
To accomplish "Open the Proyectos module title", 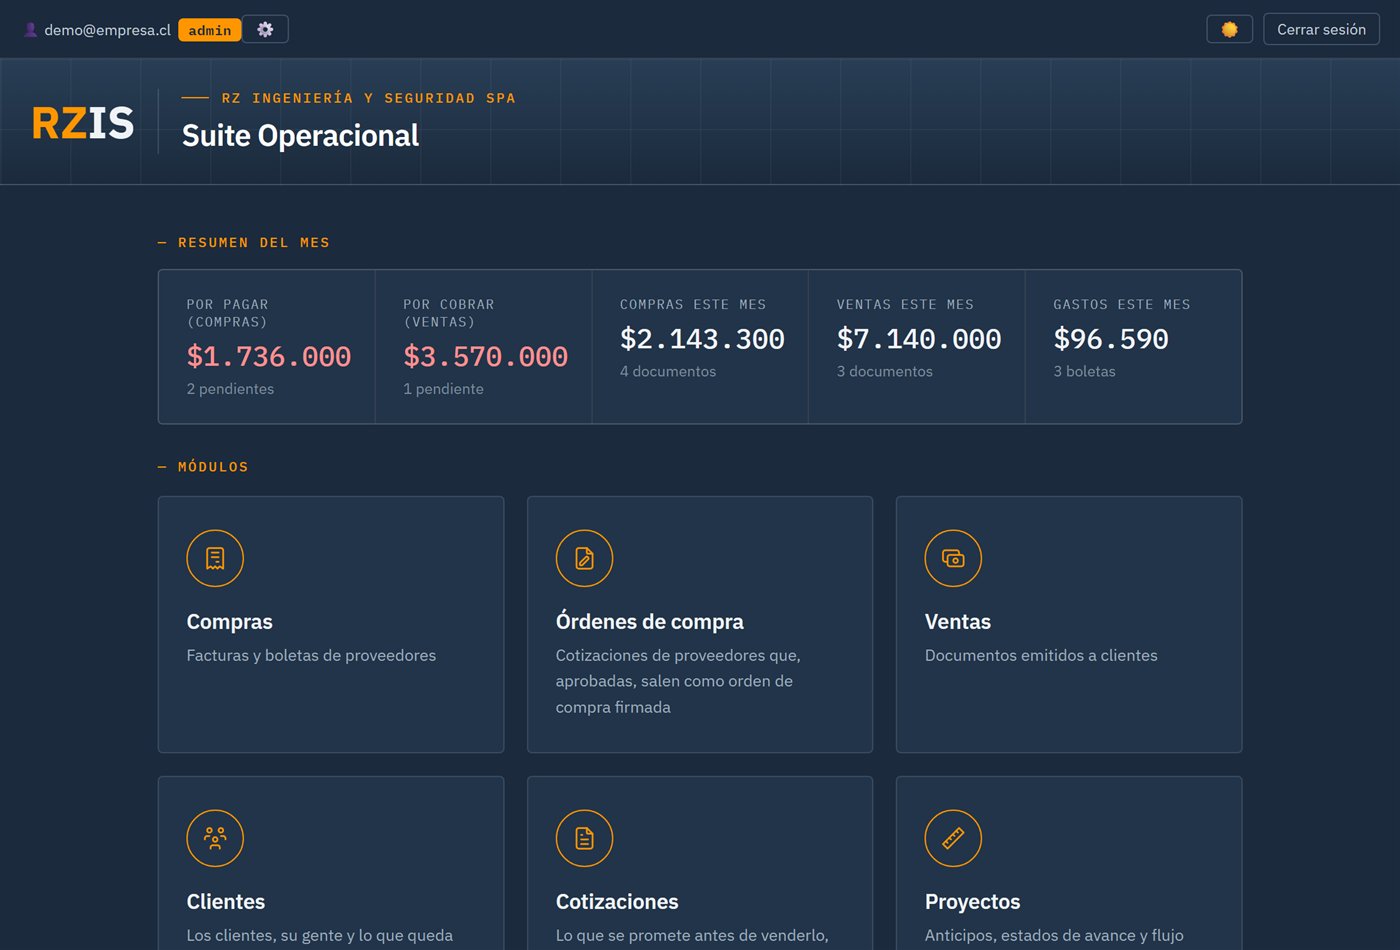I will click(x=972, y=902).
